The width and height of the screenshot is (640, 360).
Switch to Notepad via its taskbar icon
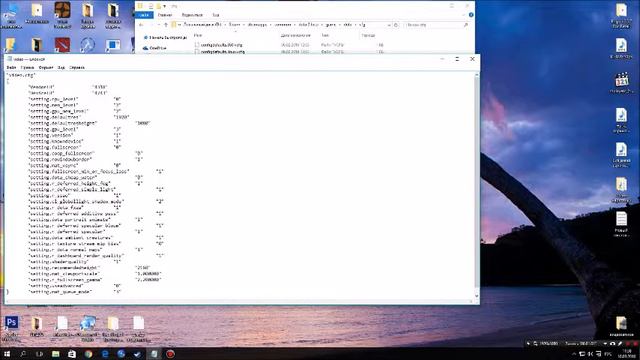(x=154, y=354)
